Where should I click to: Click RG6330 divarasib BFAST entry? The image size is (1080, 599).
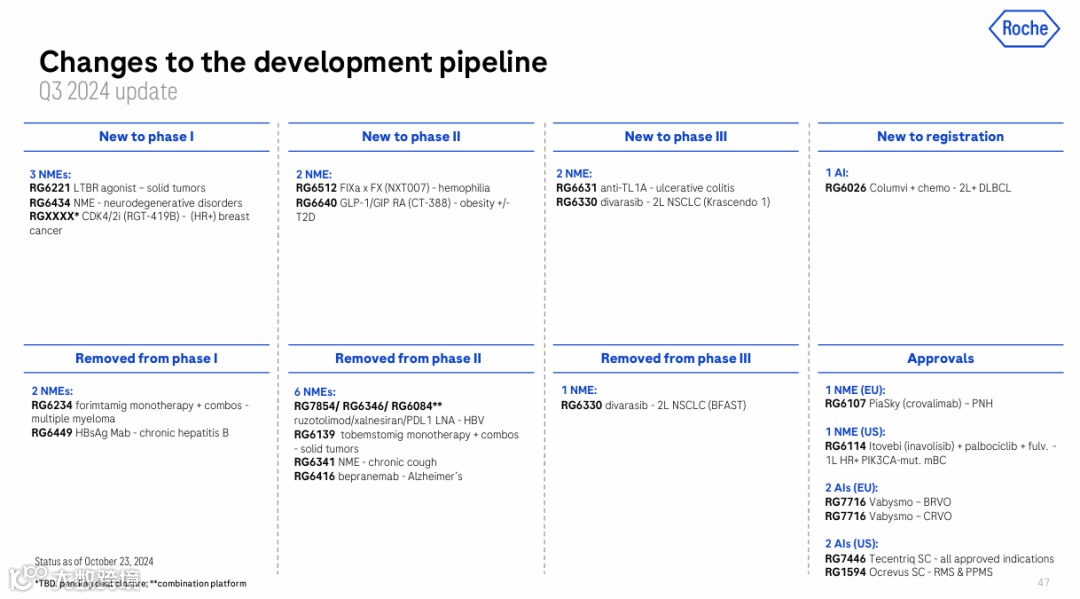pyautogui.click(x=653, y=405)
